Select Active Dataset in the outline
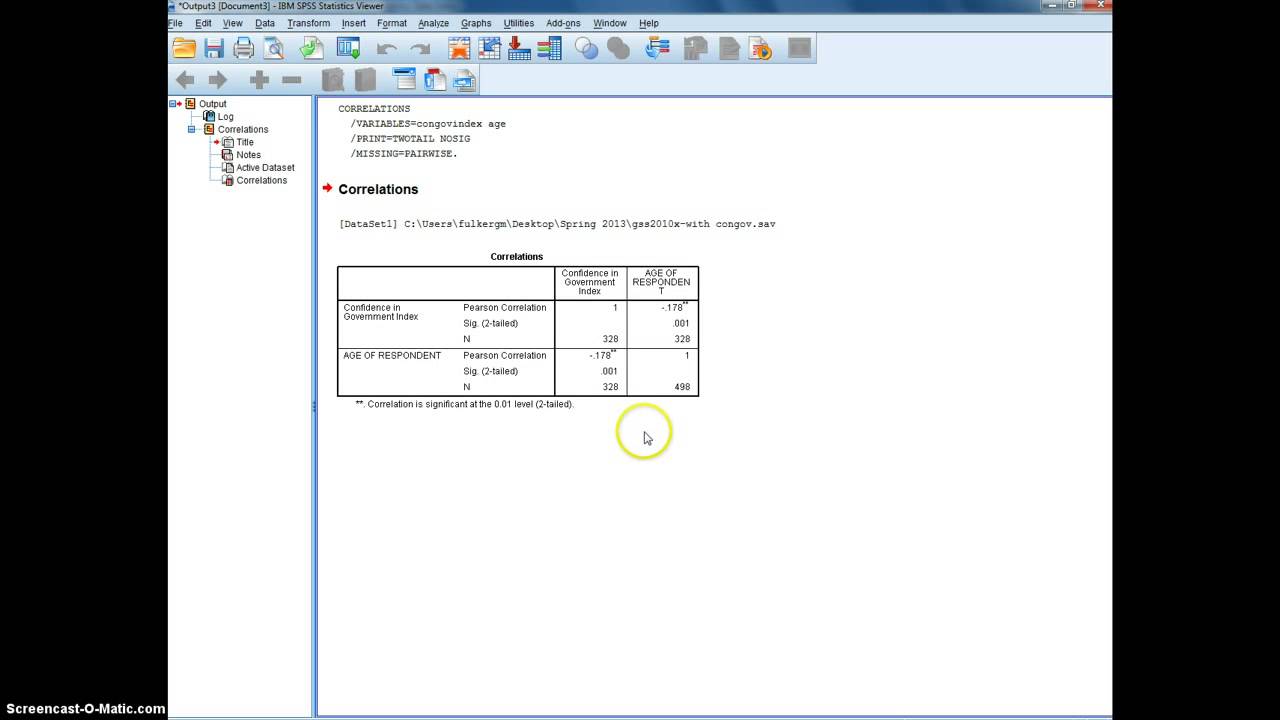 pyautogui.click(x=265, y=168)
